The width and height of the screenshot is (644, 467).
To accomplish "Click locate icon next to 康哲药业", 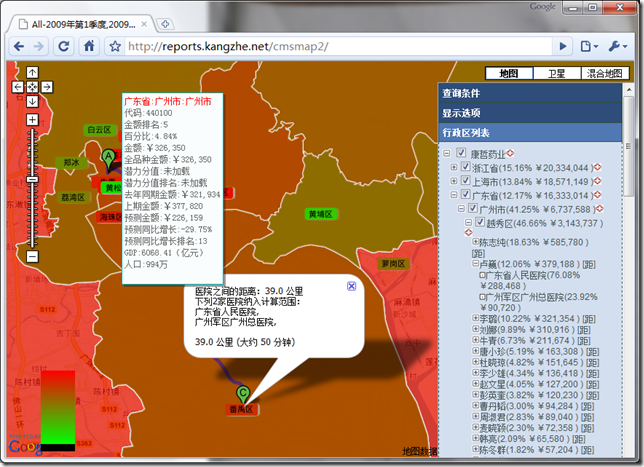I will (510, 153).
